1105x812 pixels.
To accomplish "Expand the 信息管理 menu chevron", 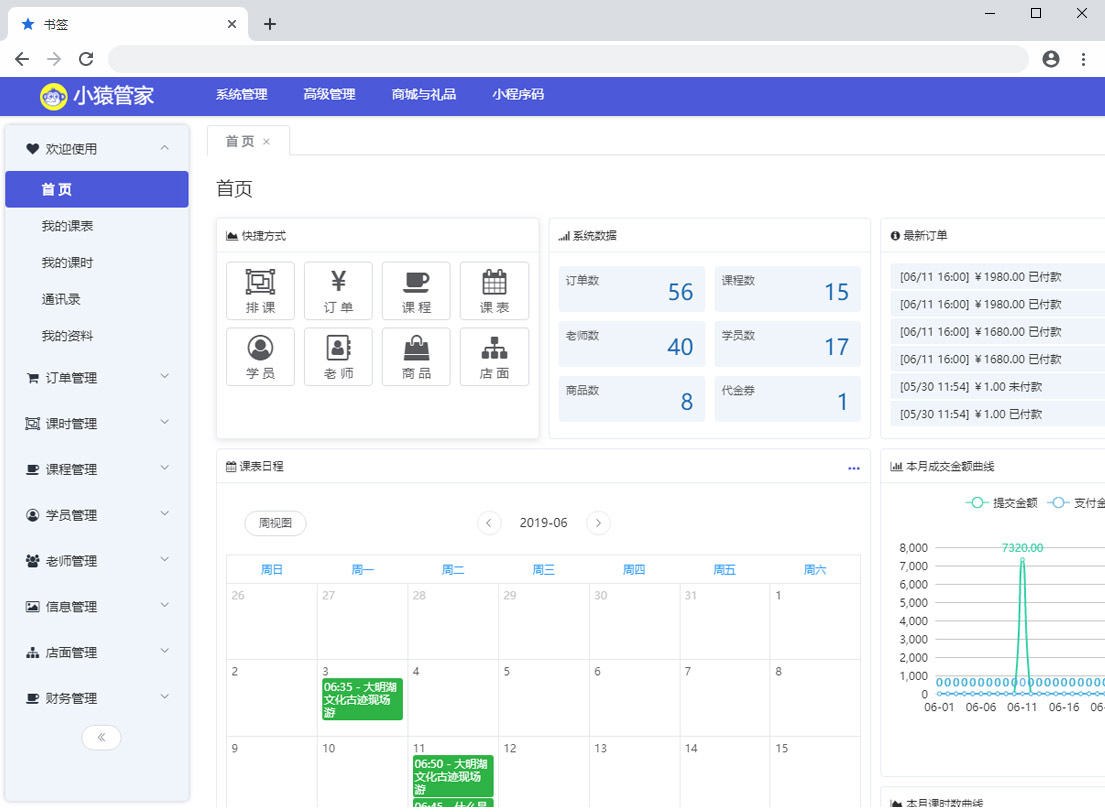I will (164, 605).
